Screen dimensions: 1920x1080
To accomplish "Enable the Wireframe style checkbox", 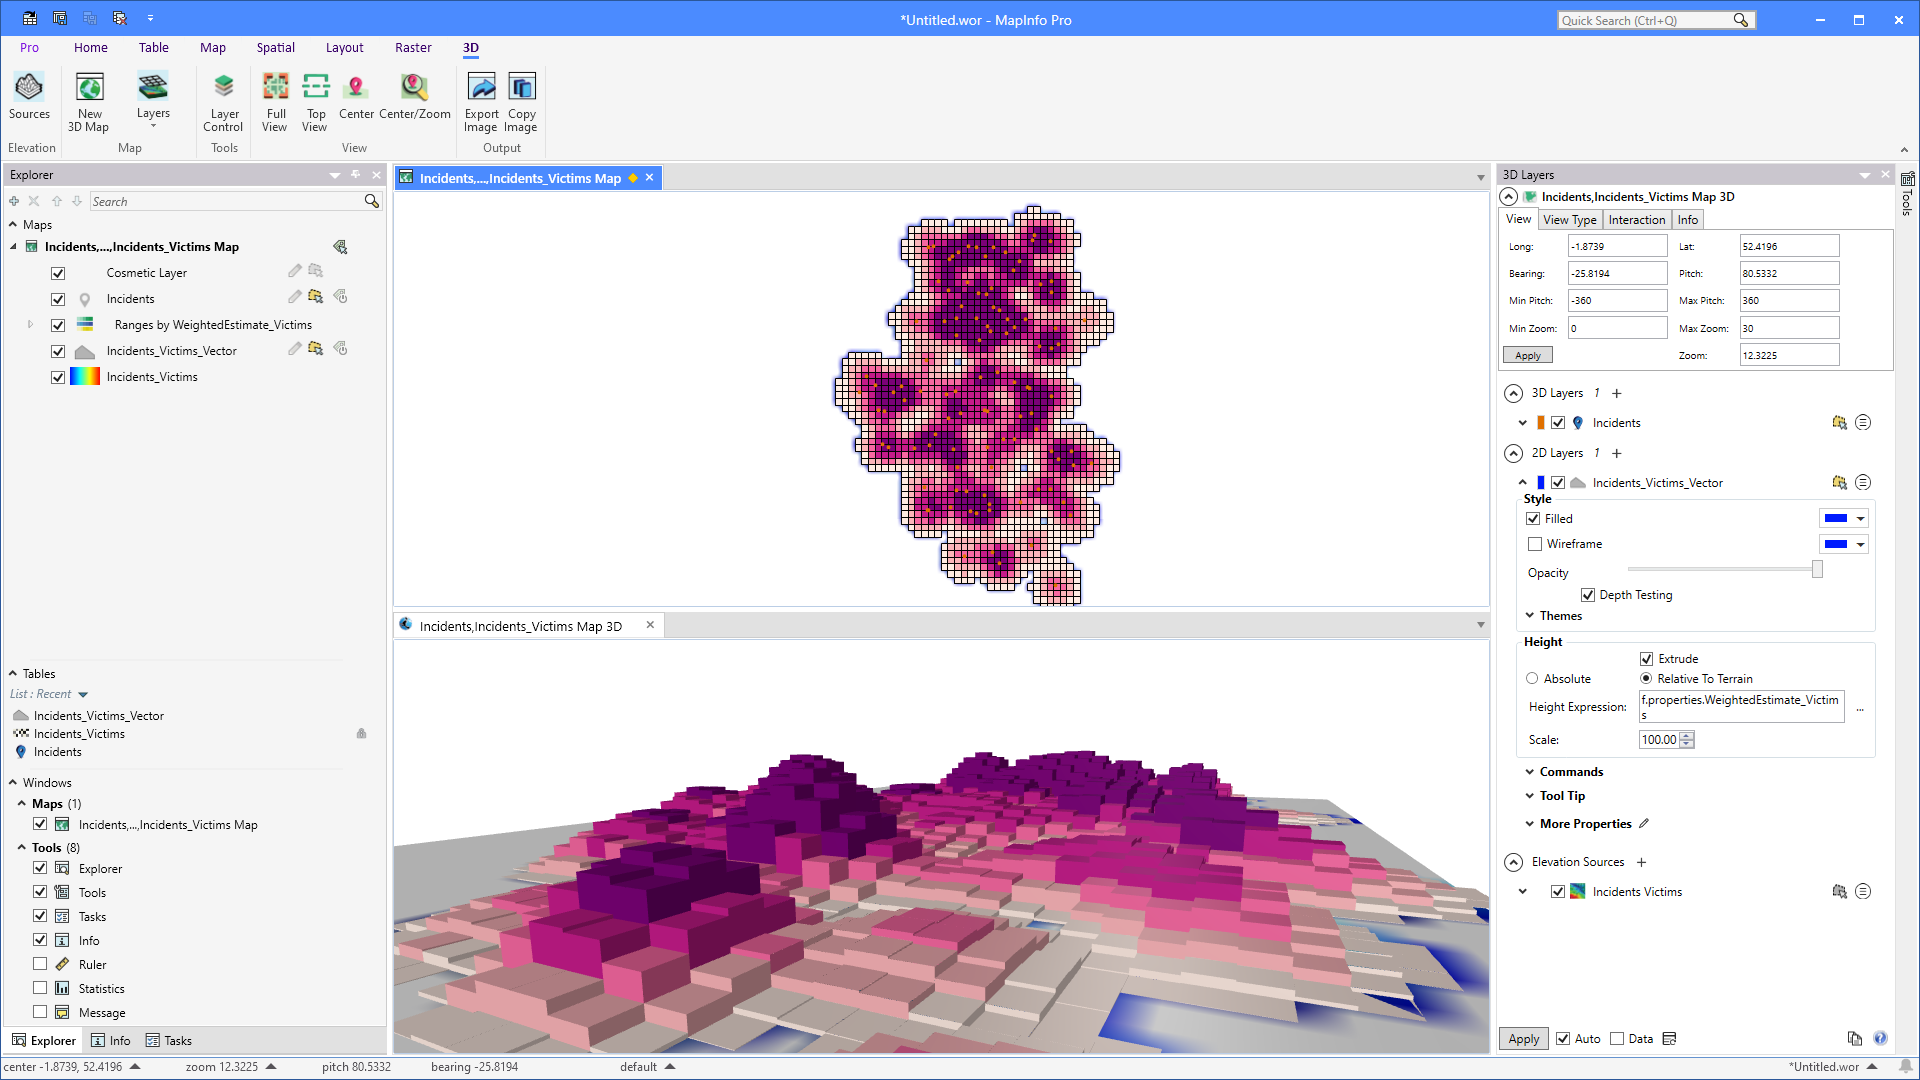I will [1536, 543].
